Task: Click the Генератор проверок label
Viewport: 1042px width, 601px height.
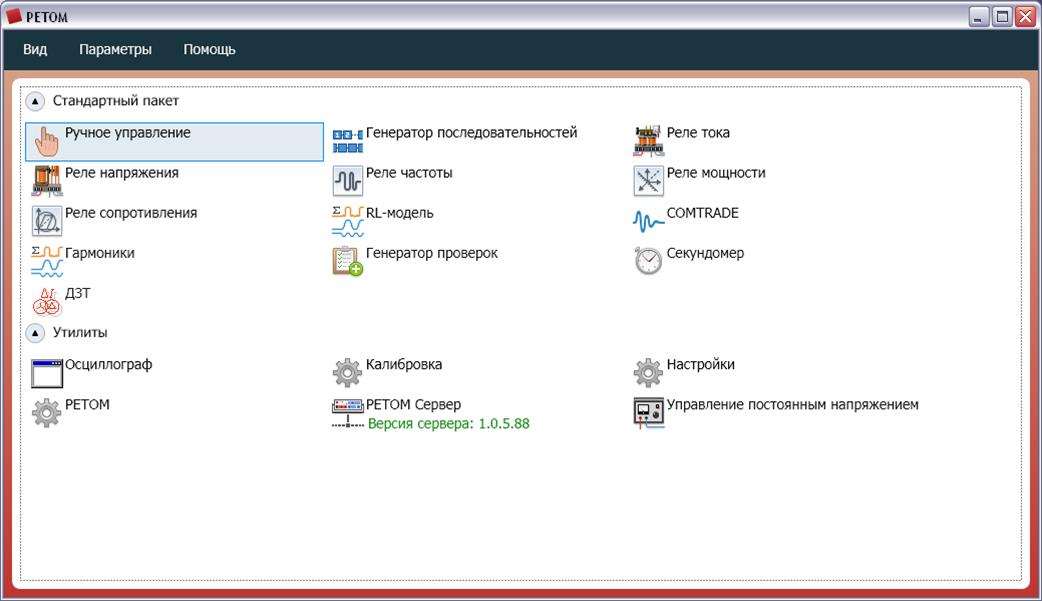Action: [432, 253]
